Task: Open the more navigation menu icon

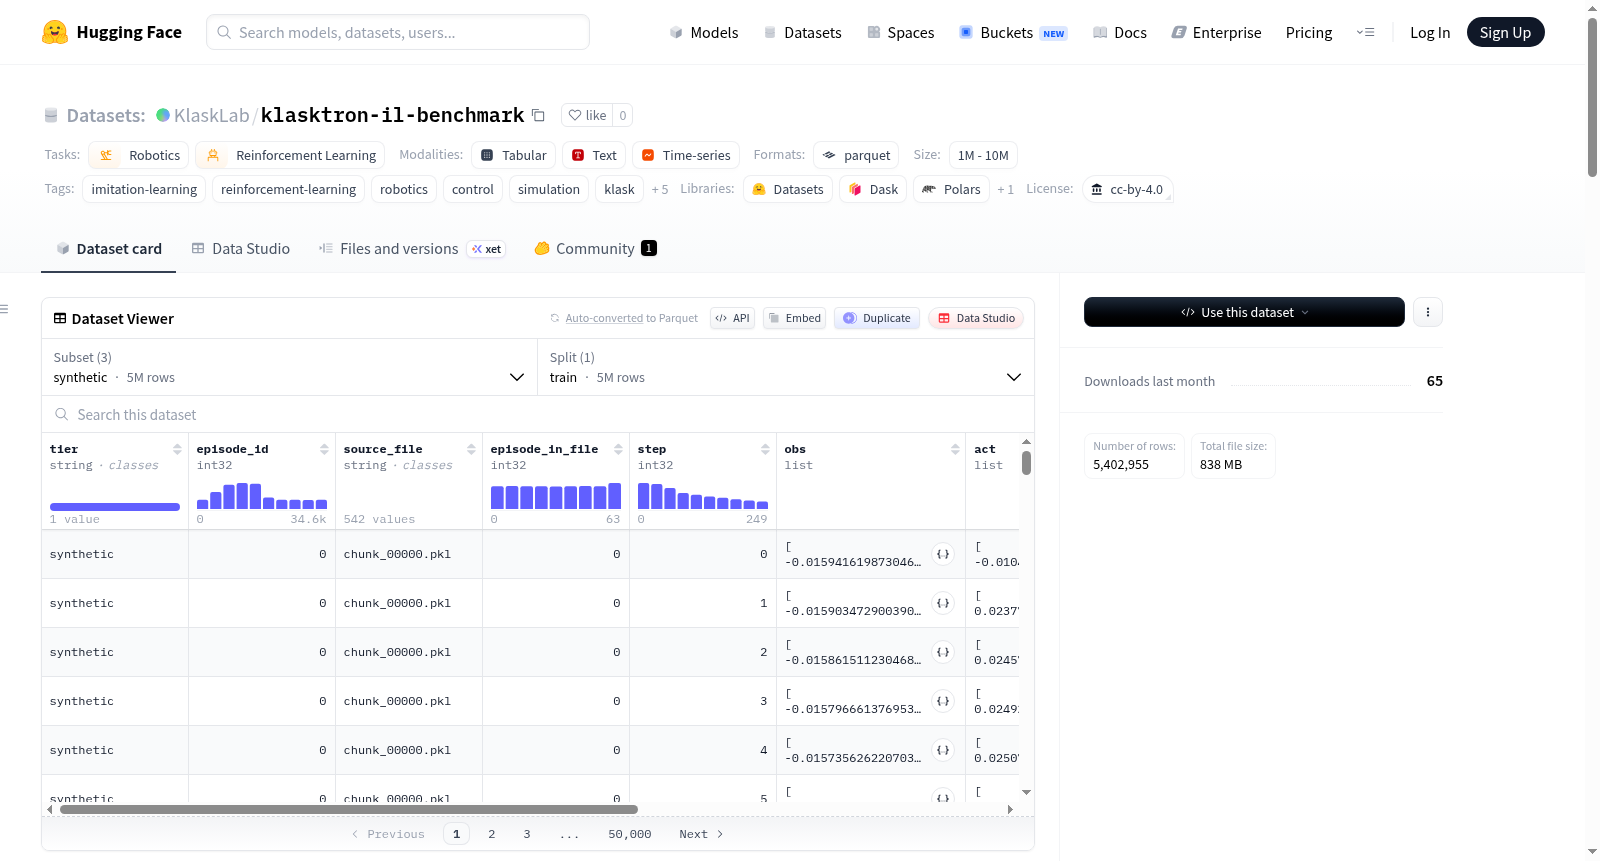Action: tap(1365, 32)
